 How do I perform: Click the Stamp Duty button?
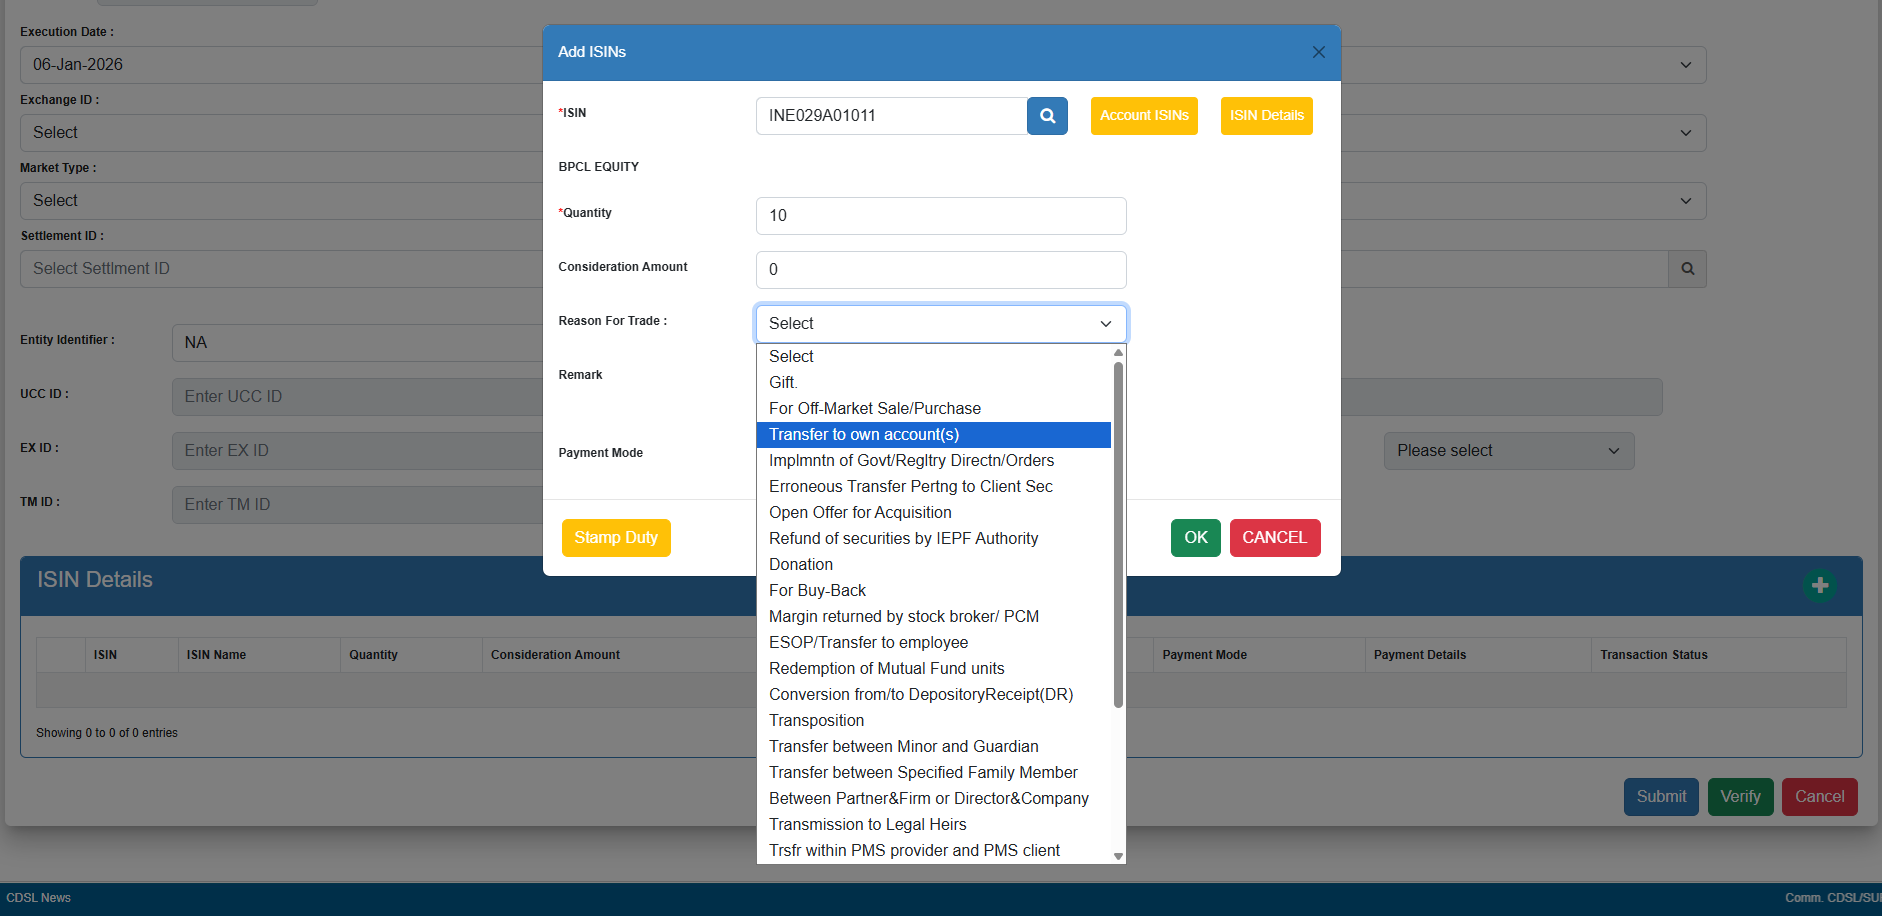coord(616,538)
